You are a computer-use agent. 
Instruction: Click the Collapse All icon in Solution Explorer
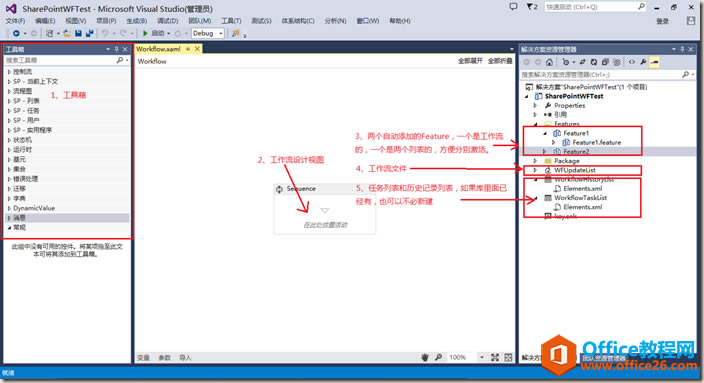tap(605, 62)
